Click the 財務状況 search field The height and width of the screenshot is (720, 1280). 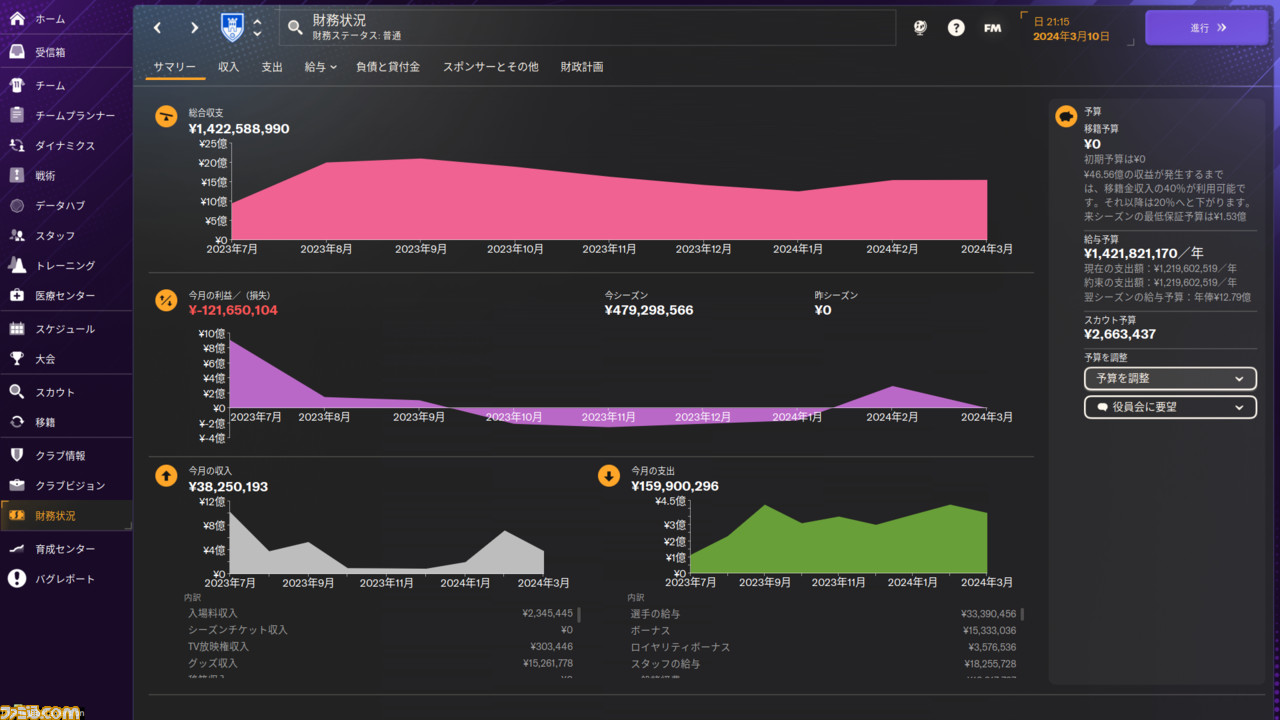(588, 28)
